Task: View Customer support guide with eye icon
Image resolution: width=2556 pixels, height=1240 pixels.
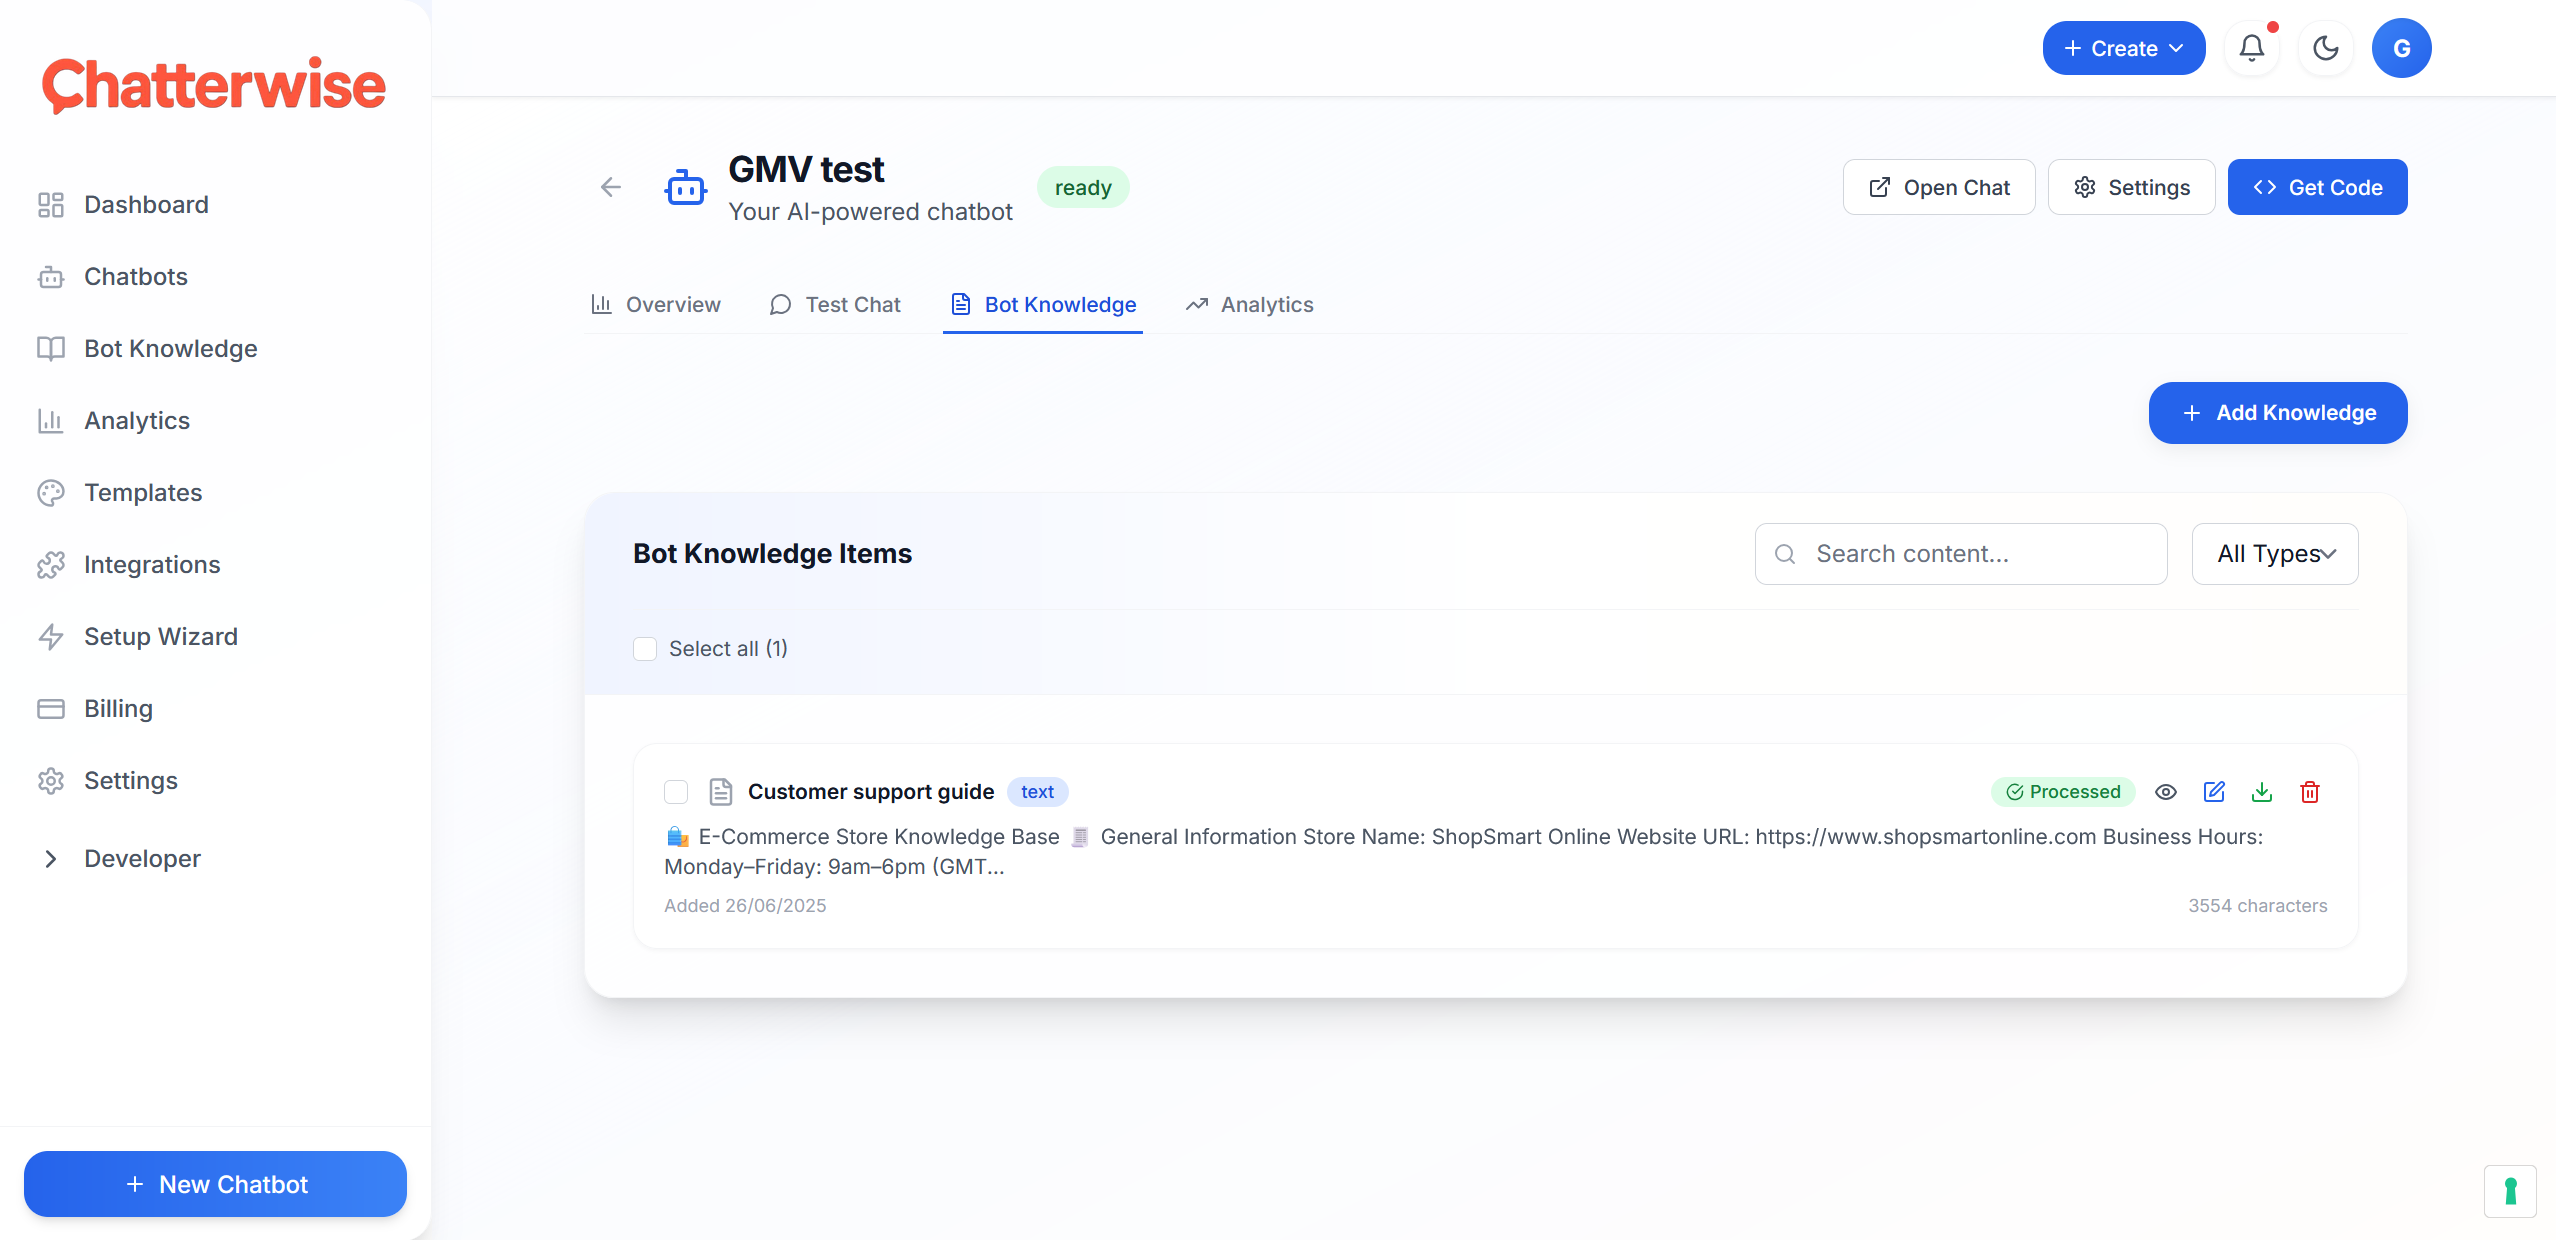Action: [x=2165, y=792]
